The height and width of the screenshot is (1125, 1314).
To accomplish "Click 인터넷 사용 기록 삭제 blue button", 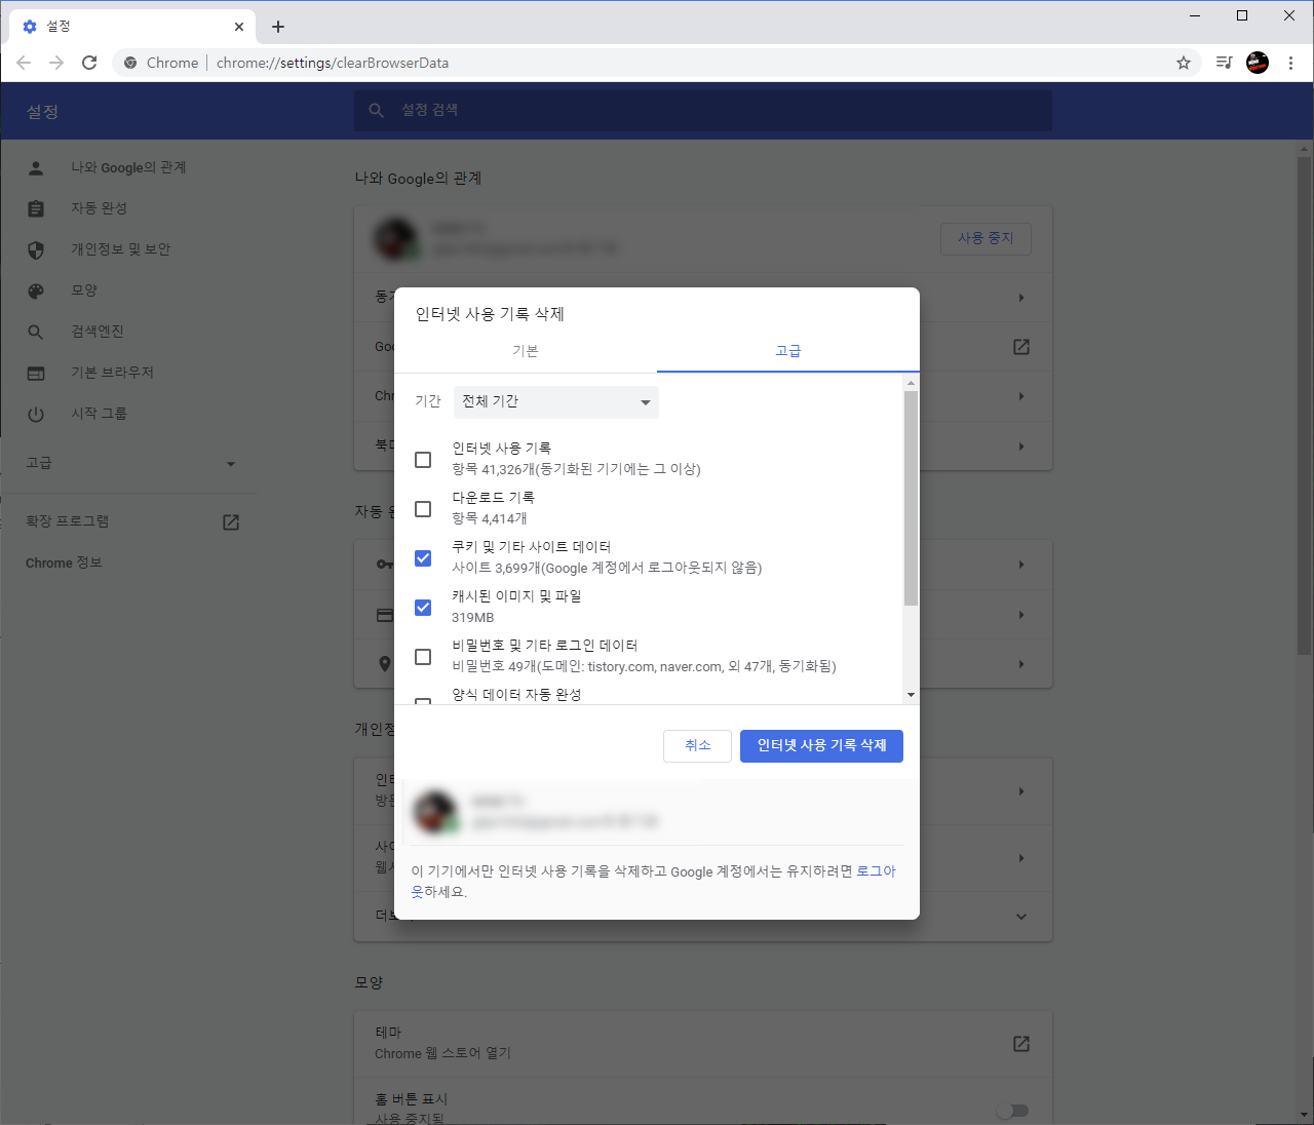I will click(821, 745).
